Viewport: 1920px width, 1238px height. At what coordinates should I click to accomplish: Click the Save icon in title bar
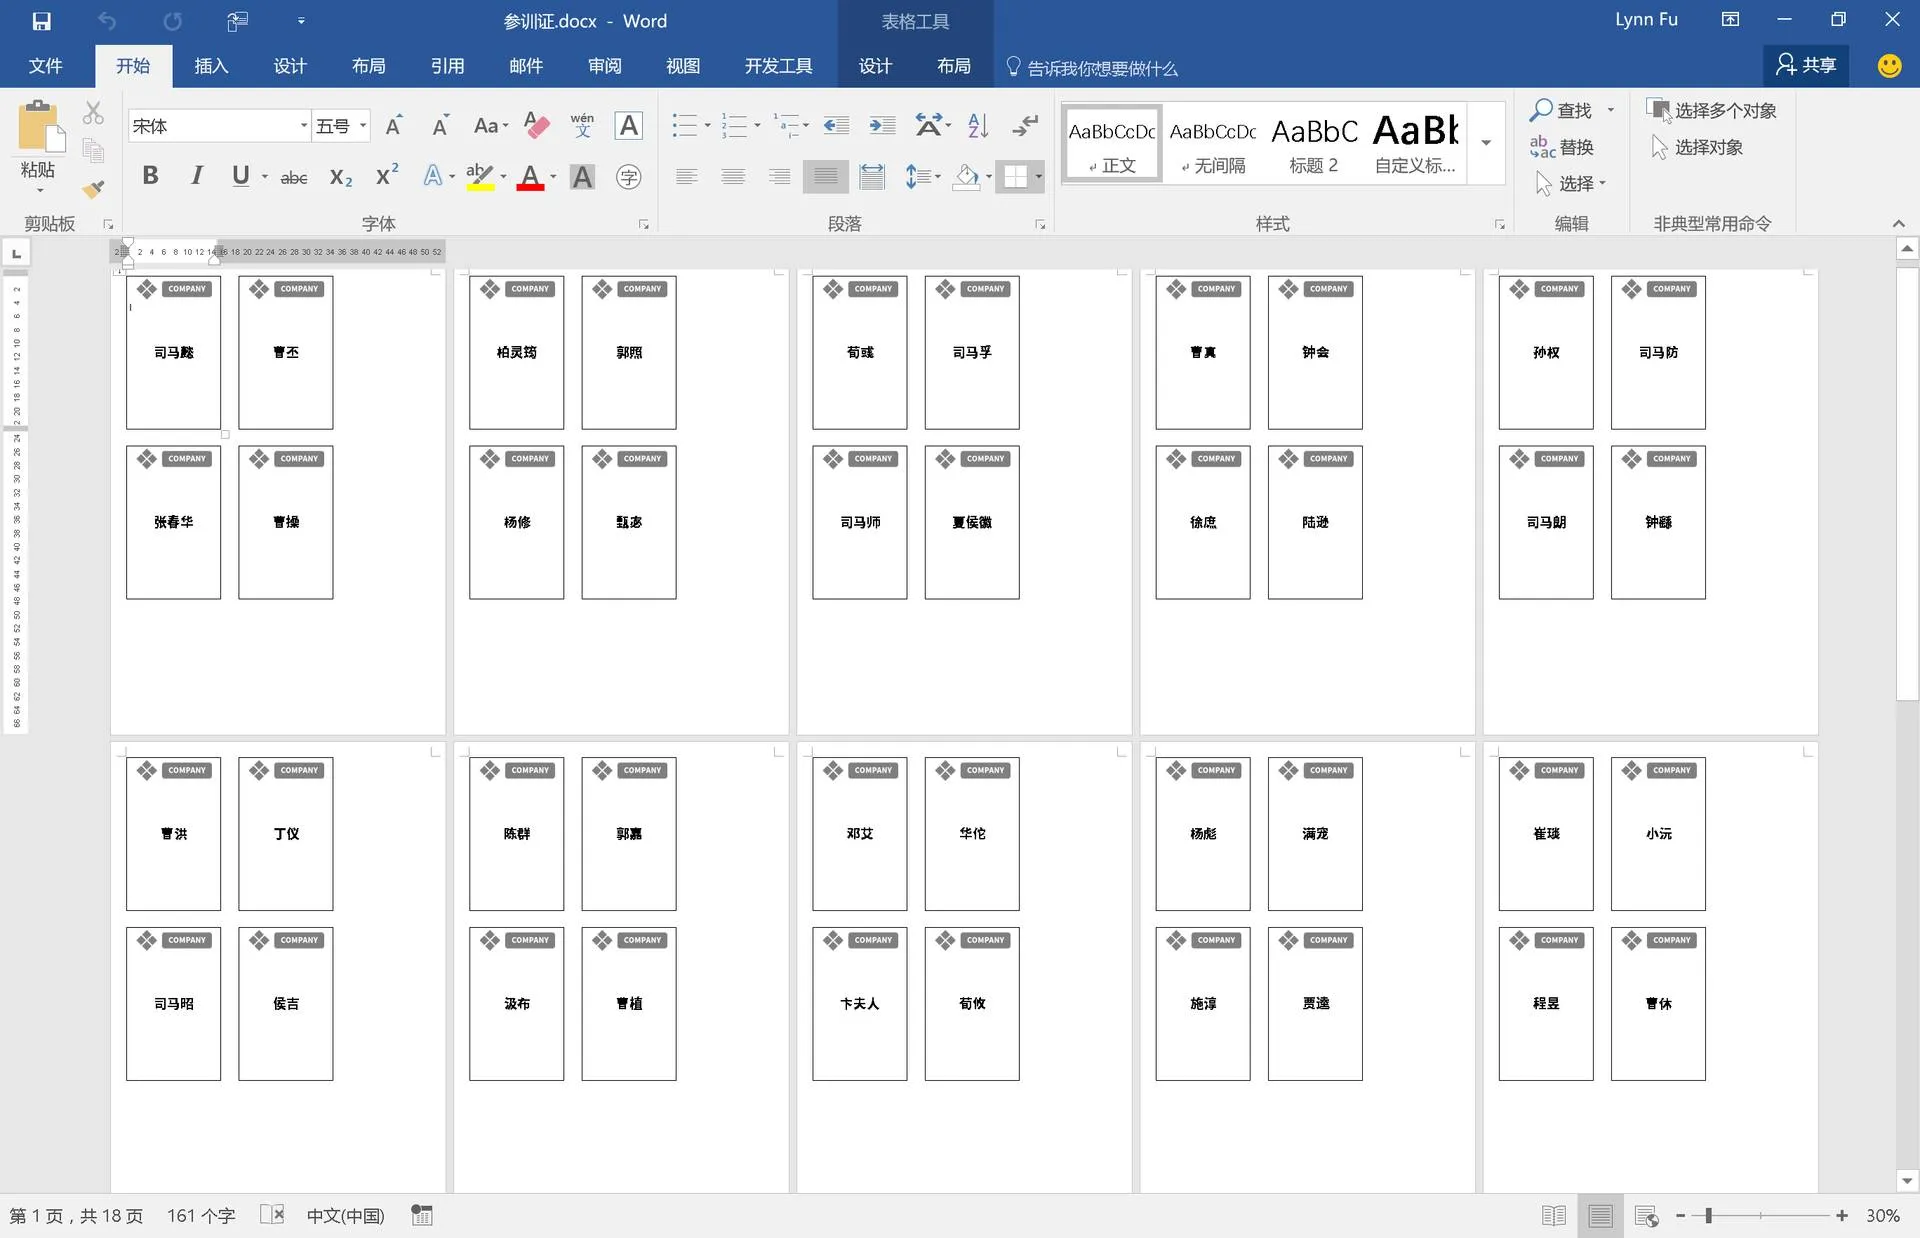pos(41,21)
